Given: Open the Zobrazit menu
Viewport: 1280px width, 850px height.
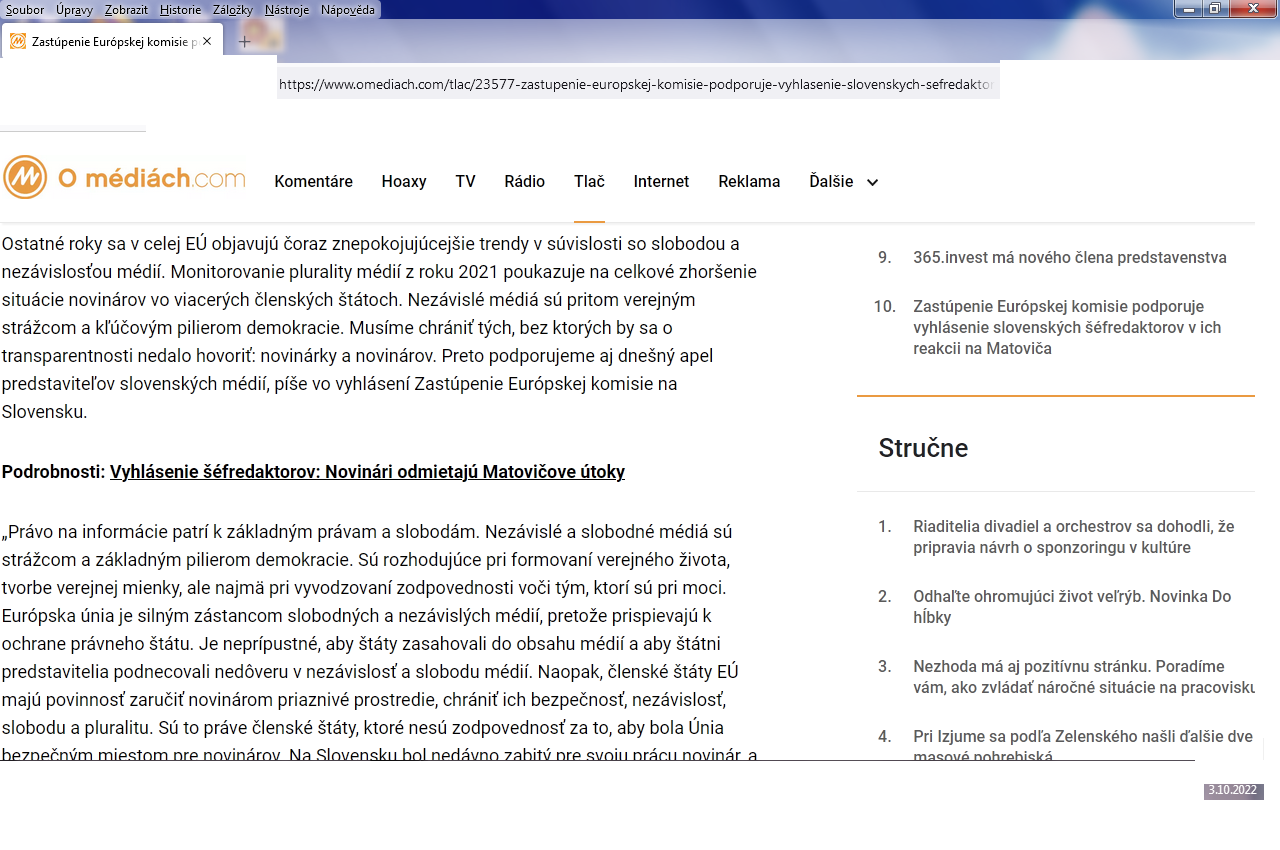Looking at the screenshot, I should [127, 10].
